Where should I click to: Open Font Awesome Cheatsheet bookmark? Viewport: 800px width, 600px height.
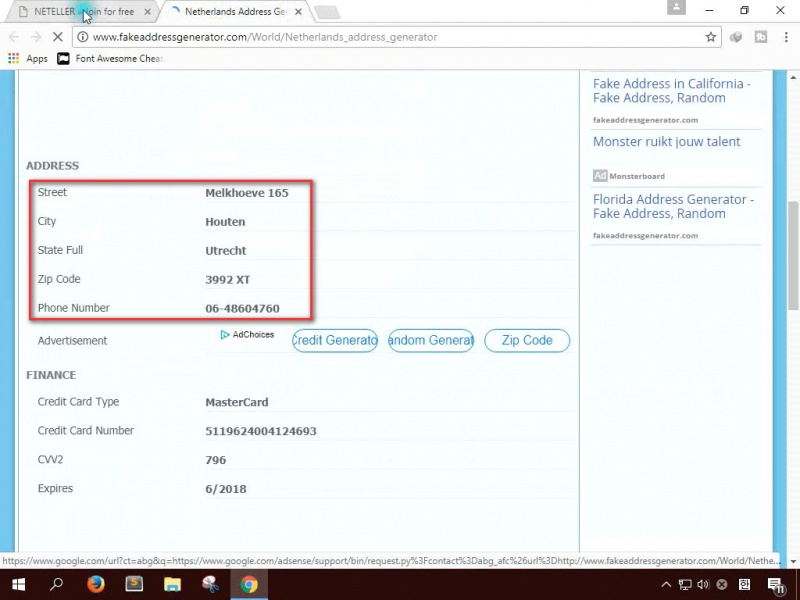point(110,59)
